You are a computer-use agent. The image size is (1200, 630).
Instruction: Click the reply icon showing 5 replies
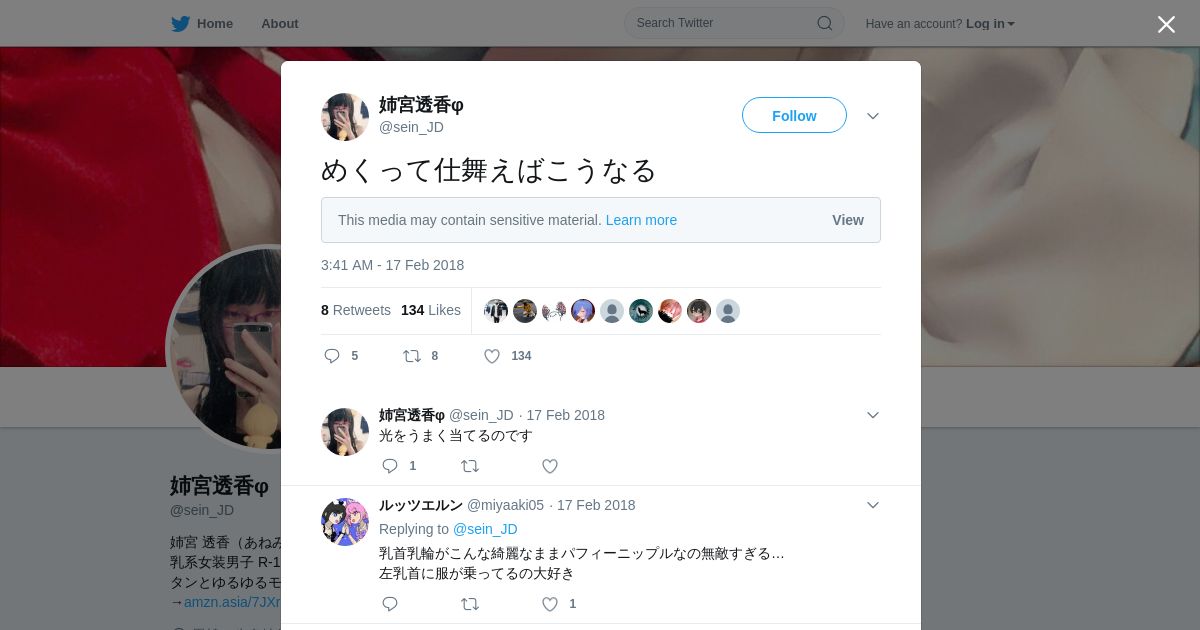tap(332, 356)
